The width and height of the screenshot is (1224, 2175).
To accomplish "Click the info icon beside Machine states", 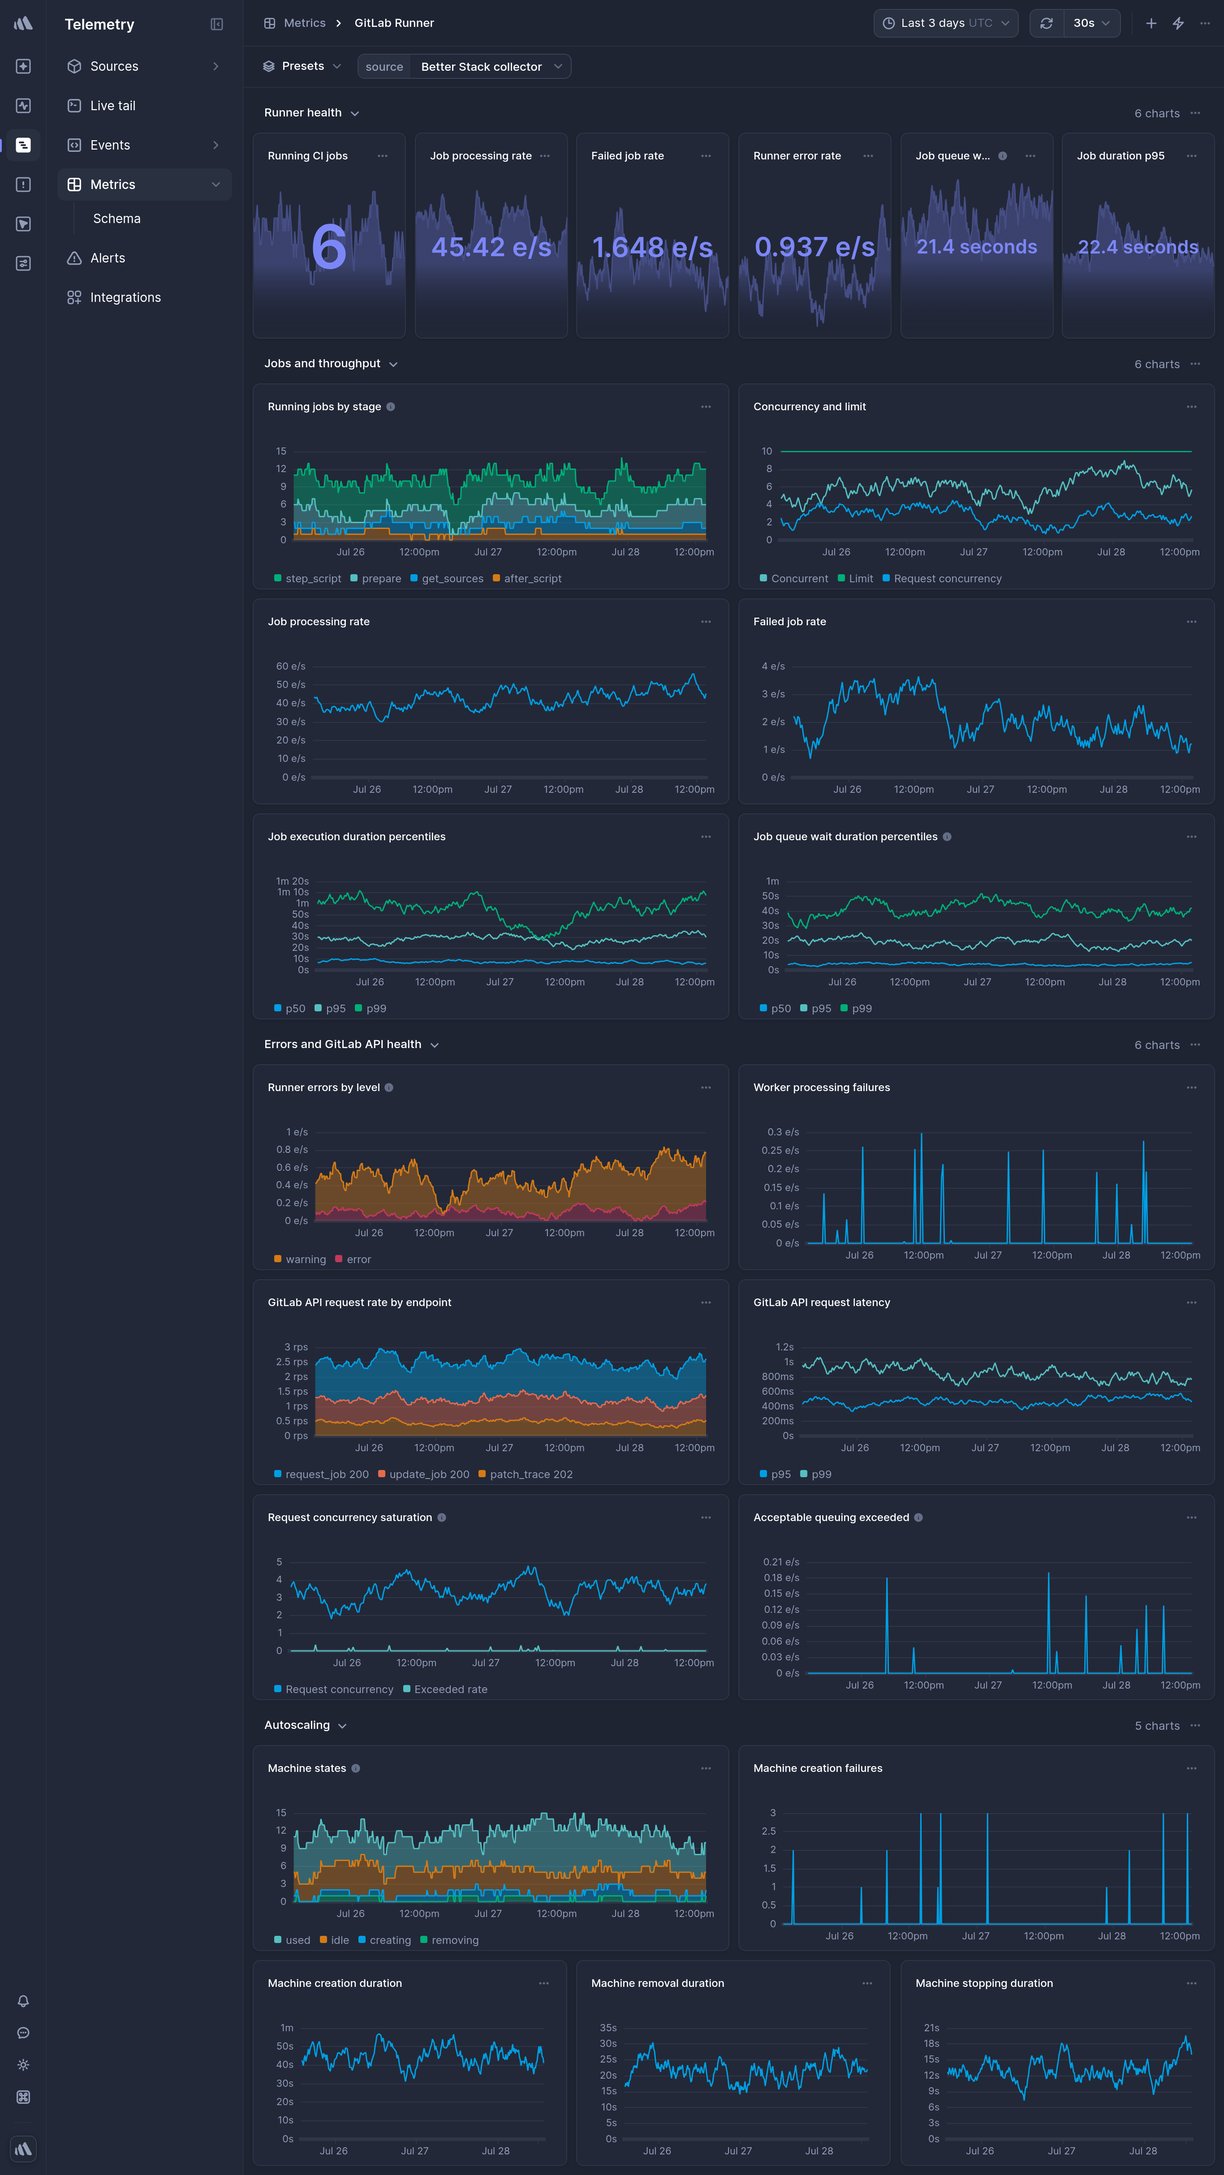I will point(356,1768).
